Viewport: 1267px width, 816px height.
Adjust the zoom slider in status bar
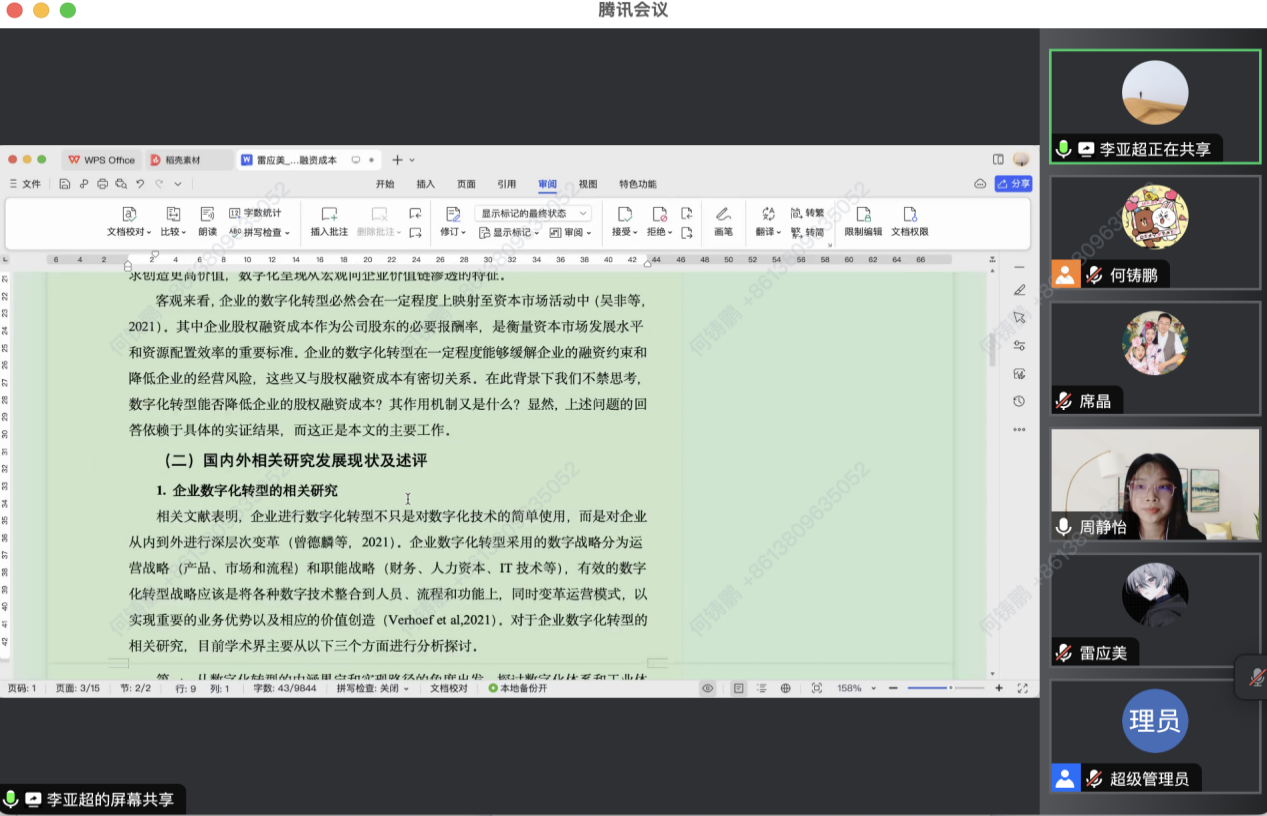pos(950,688)
